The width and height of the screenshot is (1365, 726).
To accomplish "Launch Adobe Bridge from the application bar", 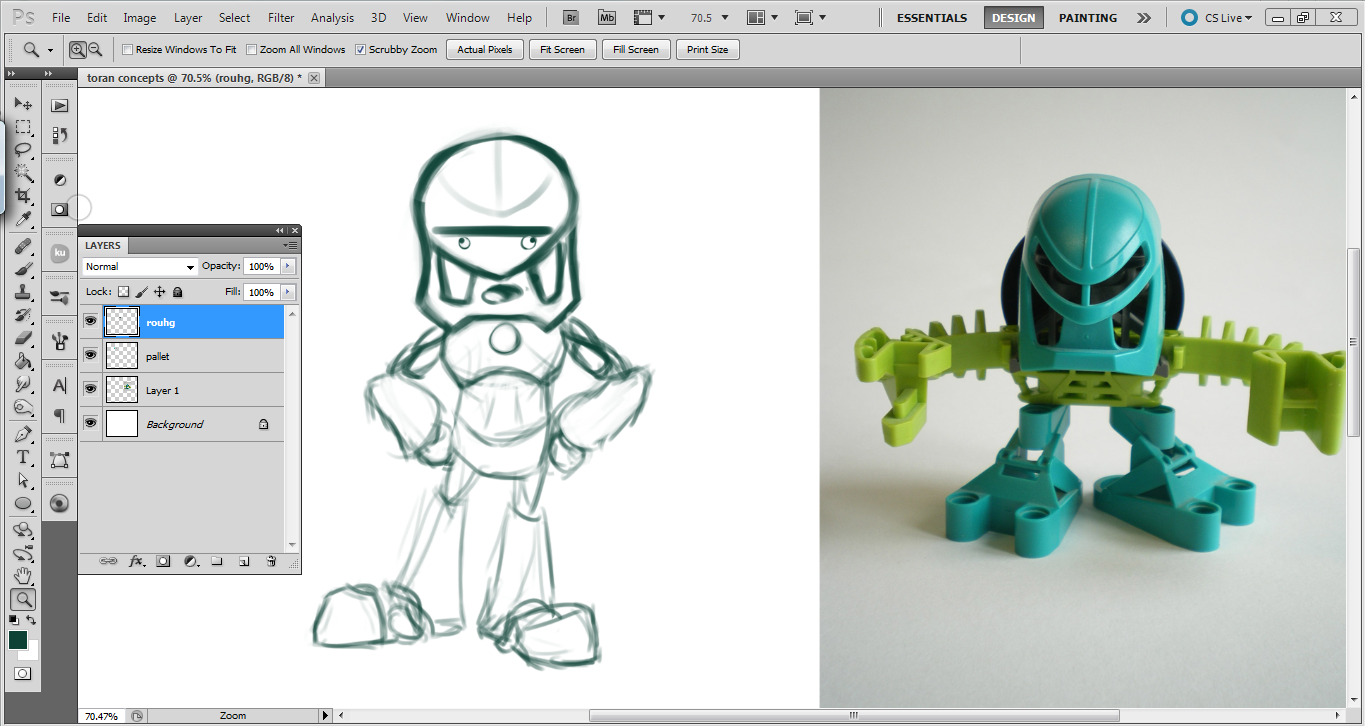I will click(569, 17).
